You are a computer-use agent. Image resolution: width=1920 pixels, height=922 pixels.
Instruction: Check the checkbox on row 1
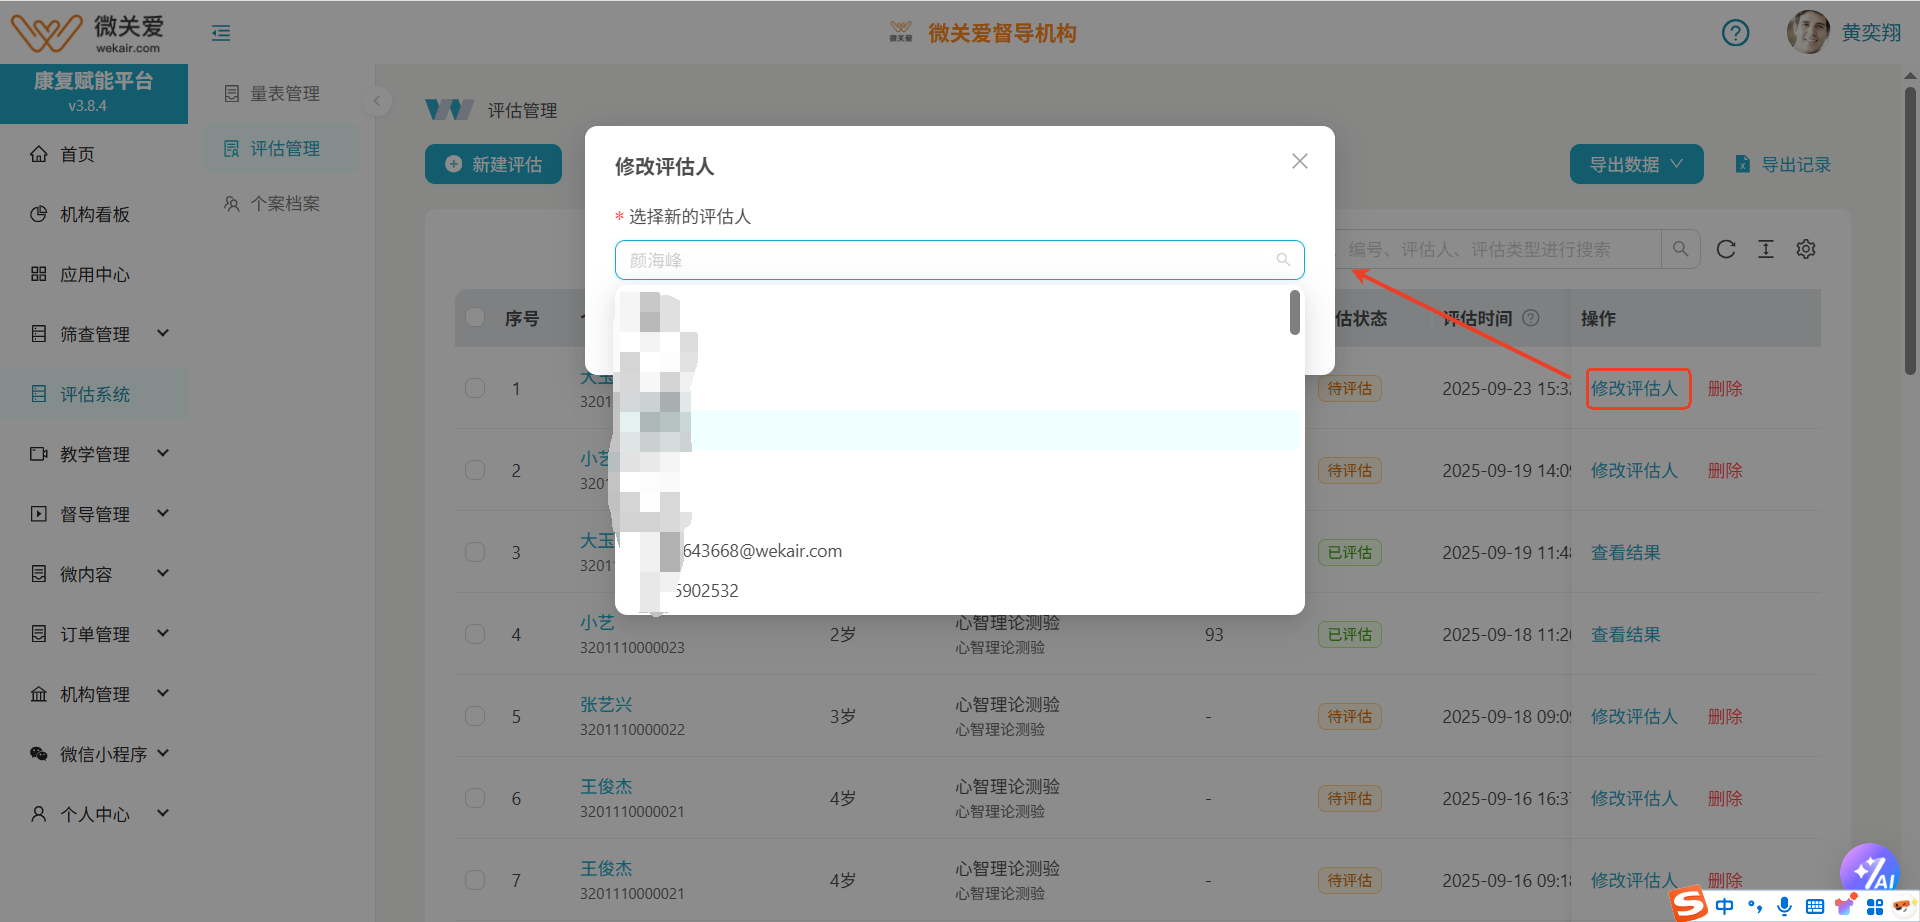[474, 388]
